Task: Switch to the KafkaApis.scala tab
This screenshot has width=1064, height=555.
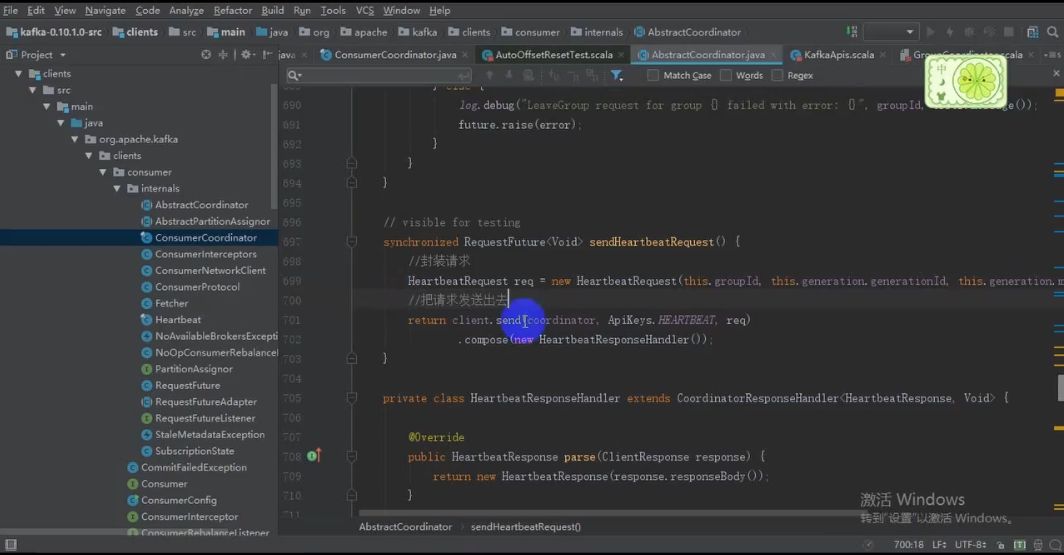Action: (839, 55)
